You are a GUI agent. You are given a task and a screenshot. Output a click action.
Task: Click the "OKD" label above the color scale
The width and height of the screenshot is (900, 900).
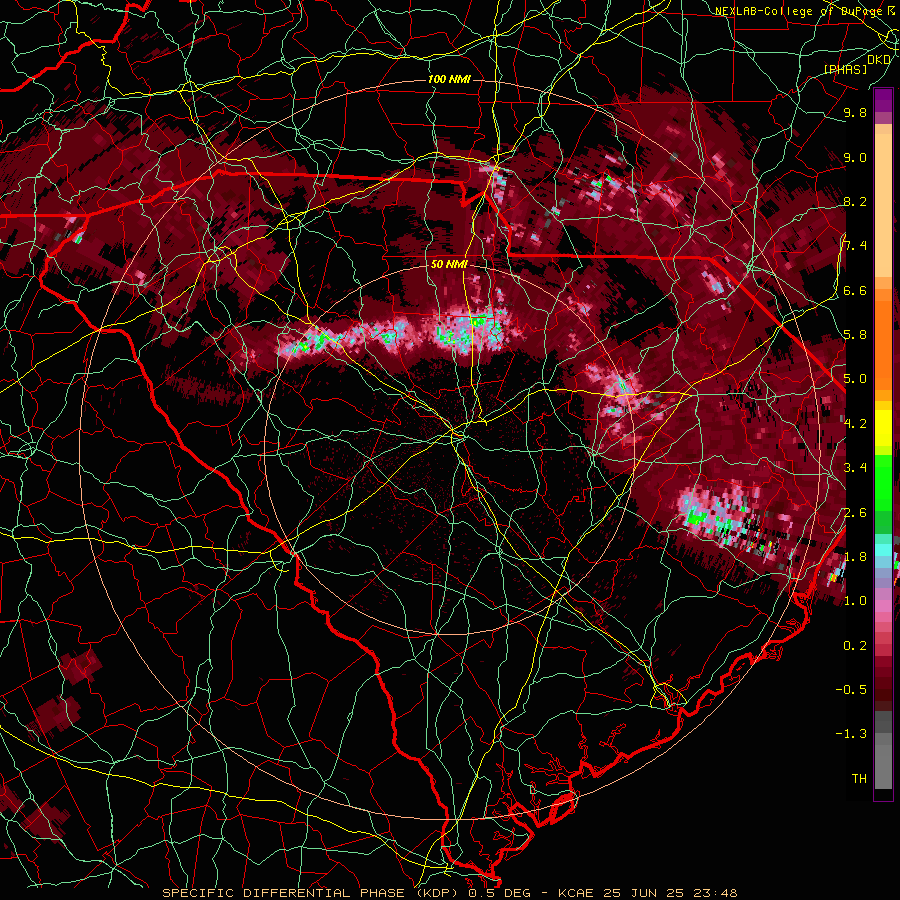(879, 60)
